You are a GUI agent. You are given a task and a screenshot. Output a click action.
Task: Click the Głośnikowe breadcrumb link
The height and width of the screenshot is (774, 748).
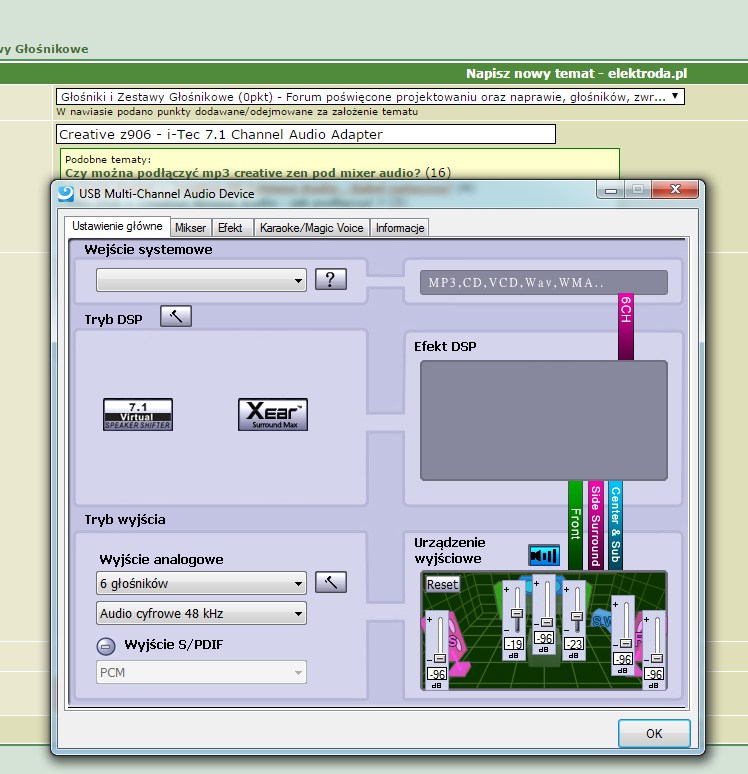click(51, 49)
